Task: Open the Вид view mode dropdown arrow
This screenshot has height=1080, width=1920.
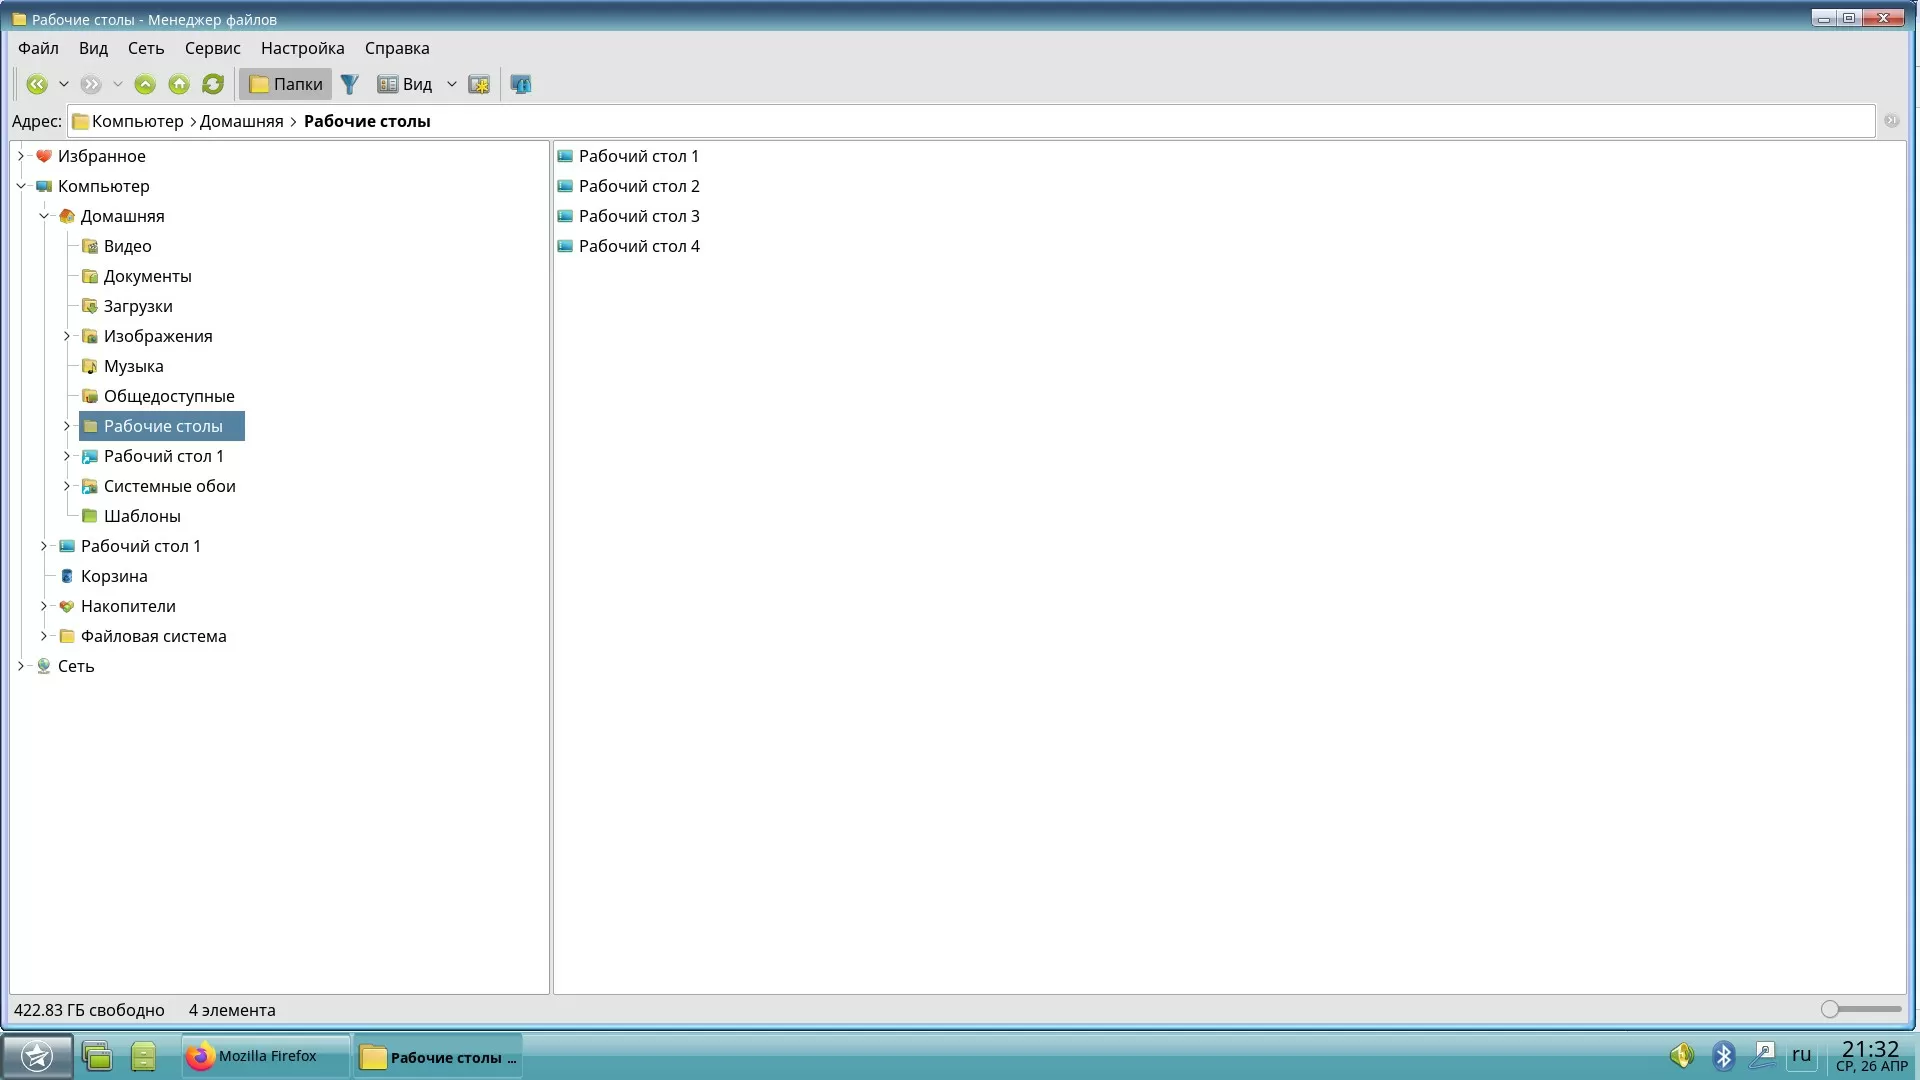Action: pyautogui.click(x=451, y=84)
